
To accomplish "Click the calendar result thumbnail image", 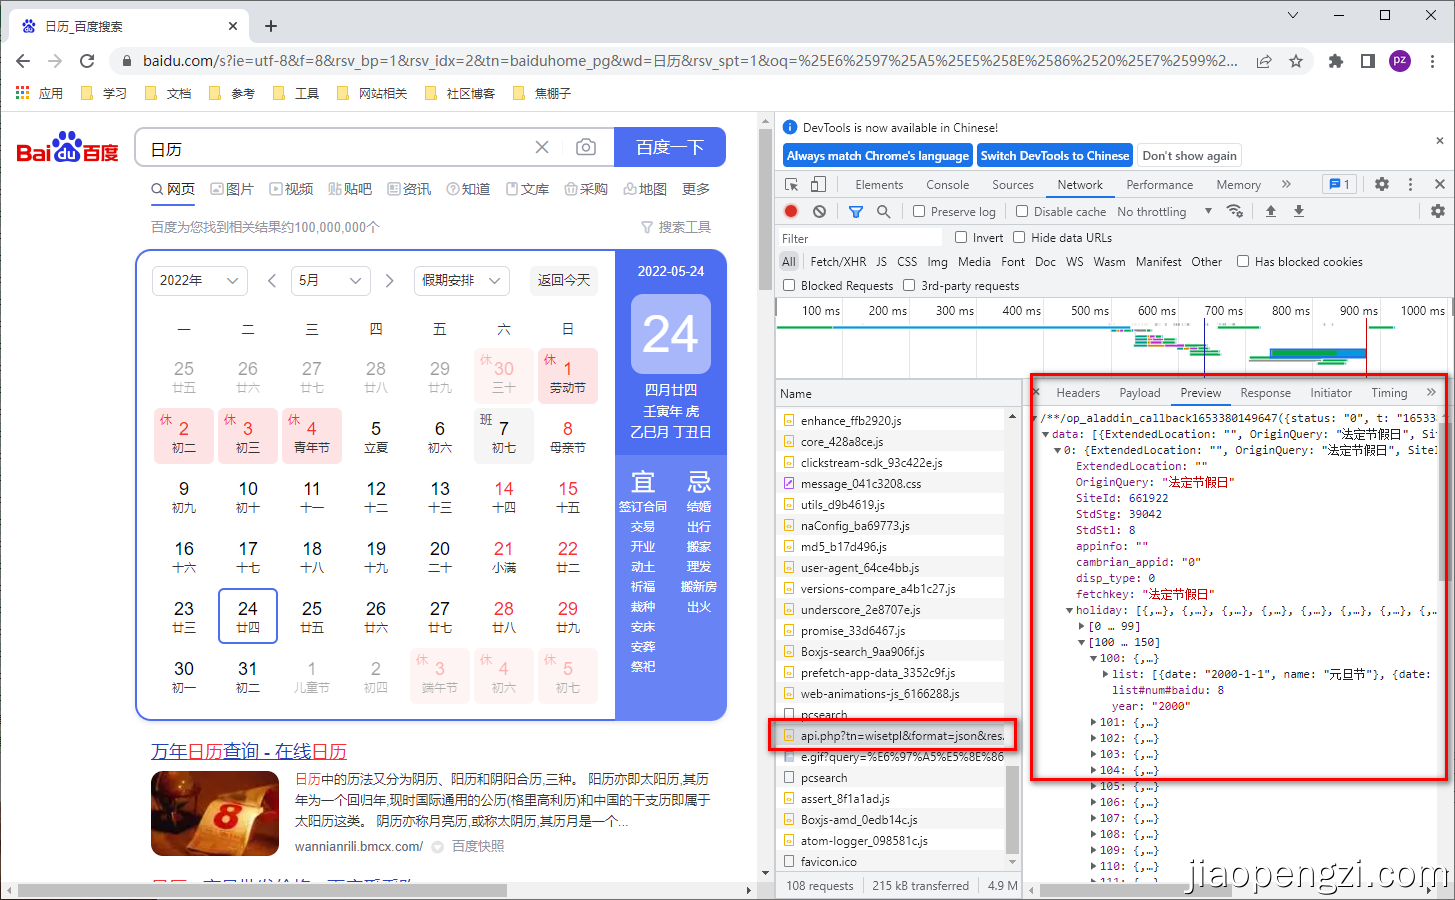I will click(215, 813).
